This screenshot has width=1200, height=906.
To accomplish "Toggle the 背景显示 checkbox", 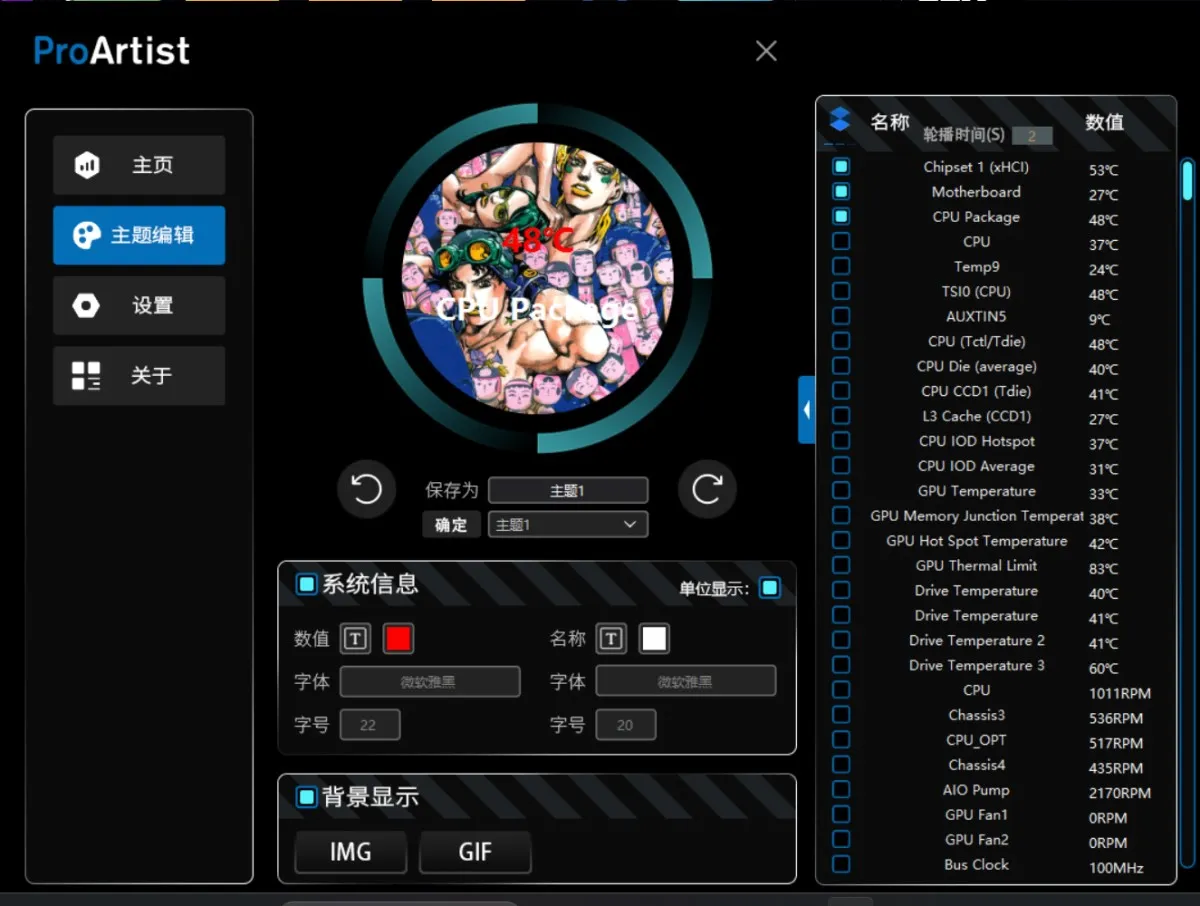I will [307, 797].
